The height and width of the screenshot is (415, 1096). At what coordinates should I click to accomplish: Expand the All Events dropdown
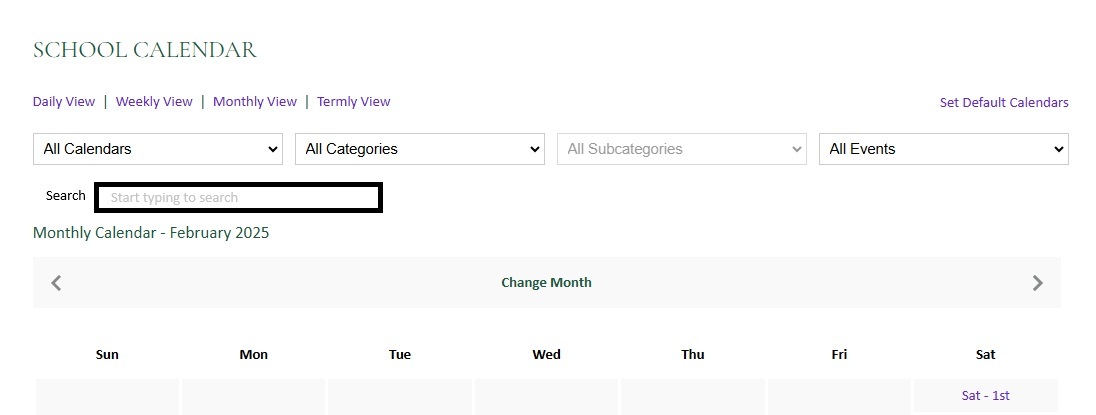click(943, 149)
